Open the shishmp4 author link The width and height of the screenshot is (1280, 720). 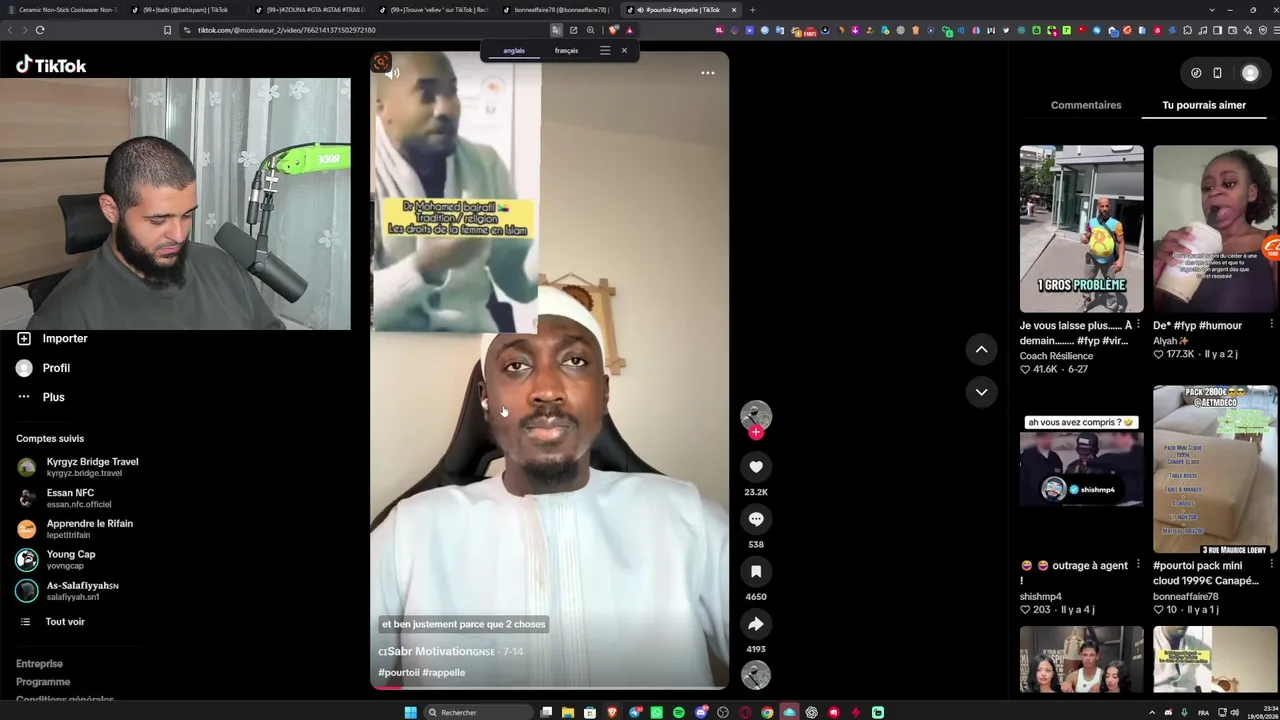click(1041, 597)
